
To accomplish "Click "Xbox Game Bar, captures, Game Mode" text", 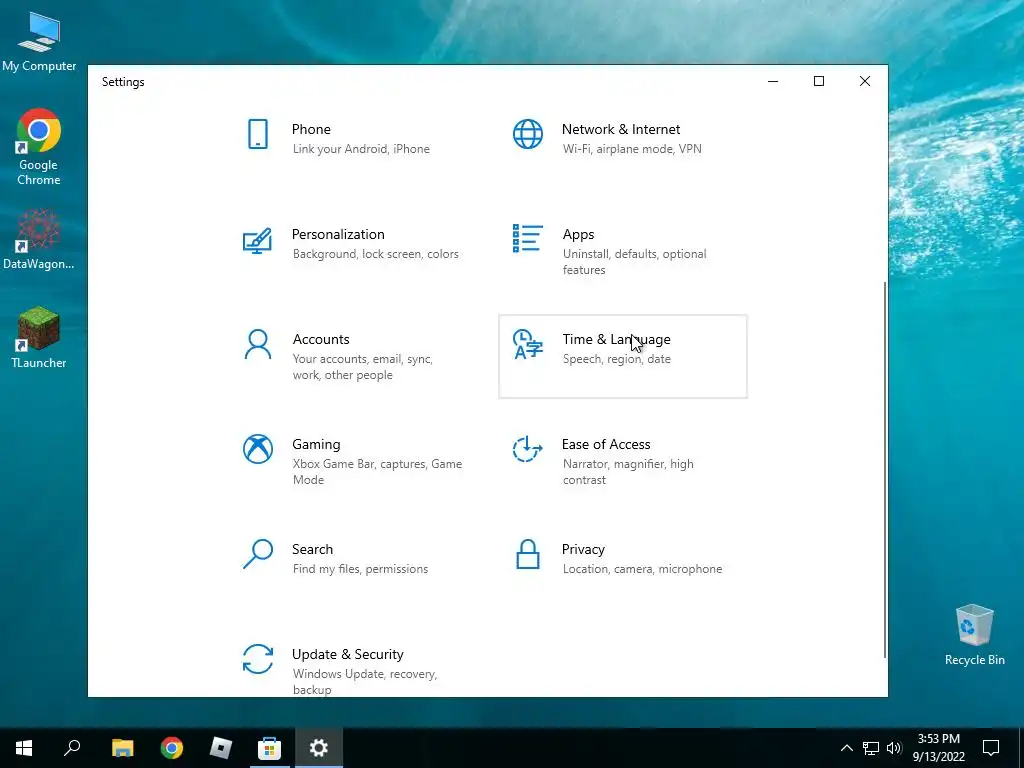I will click(x=377, y=472).
